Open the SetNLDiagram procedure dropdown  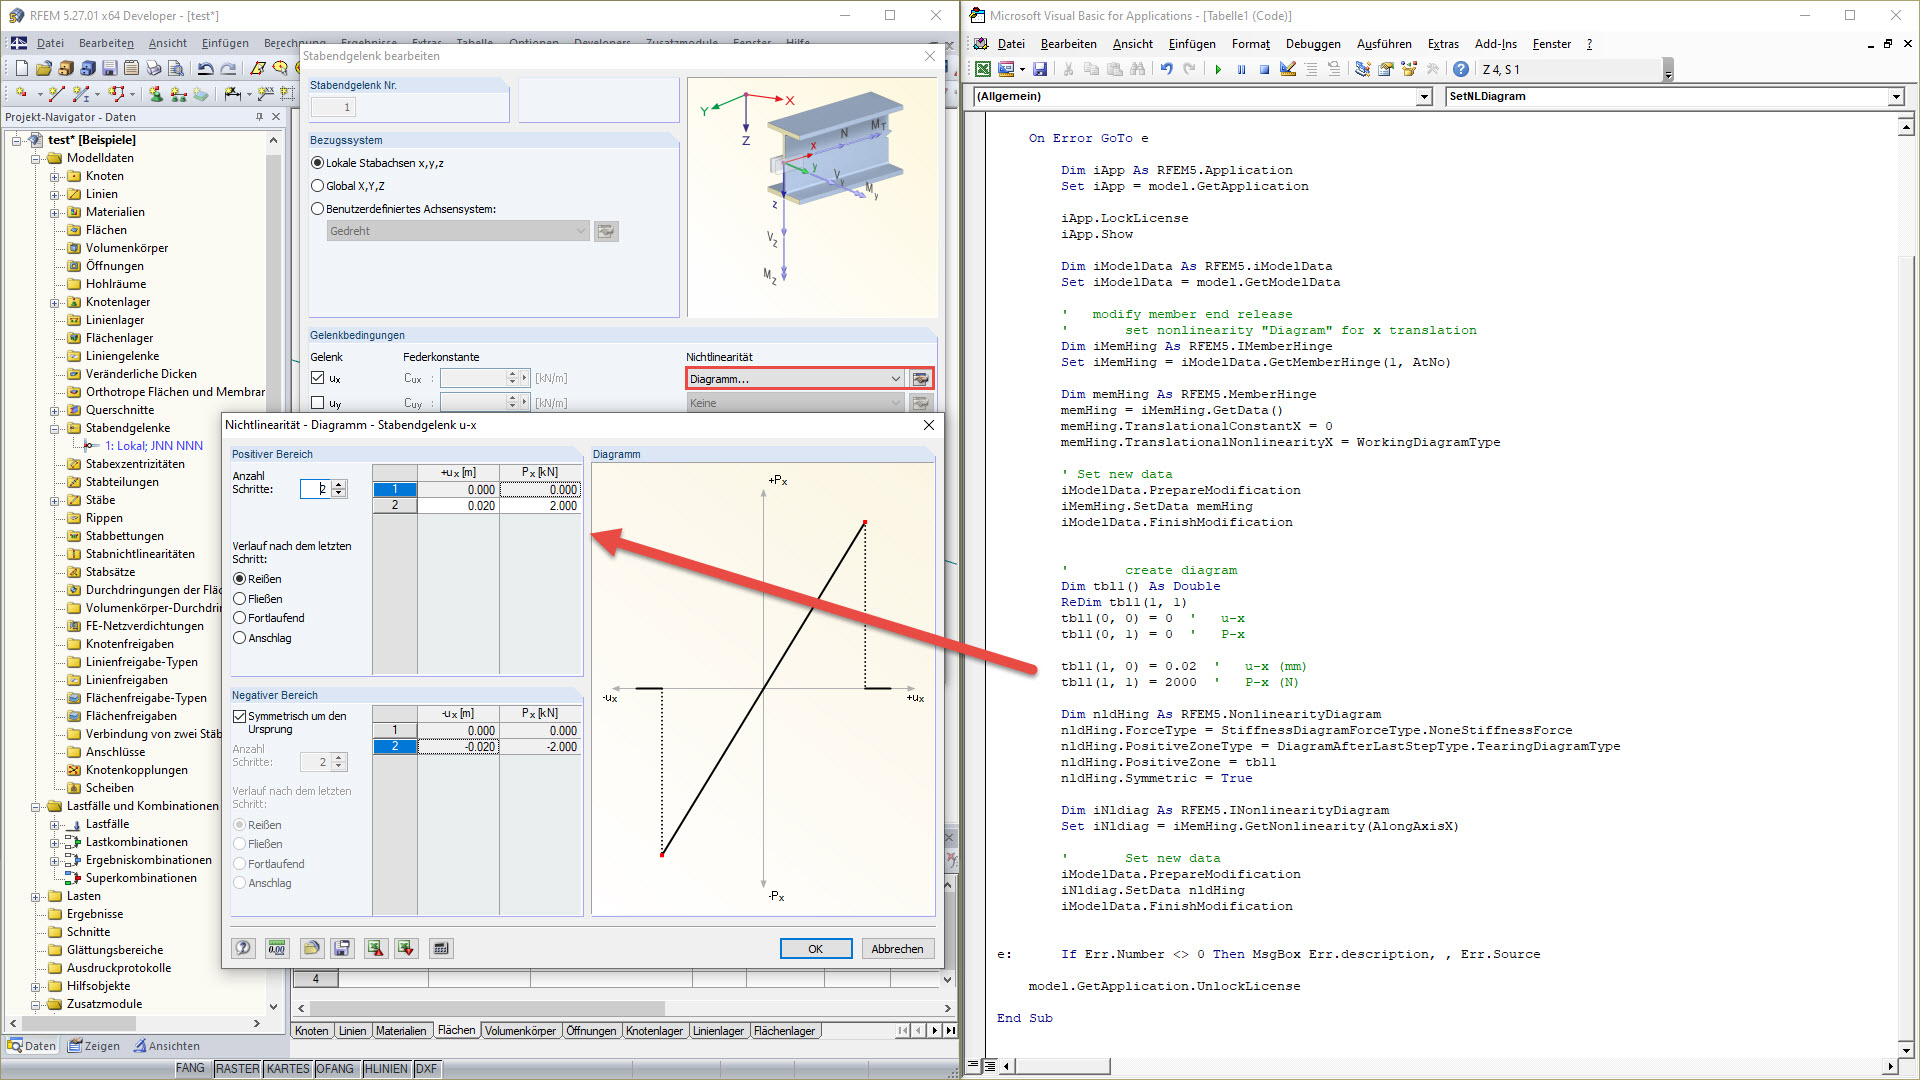pyautogui.click(x=1895, y=97)
